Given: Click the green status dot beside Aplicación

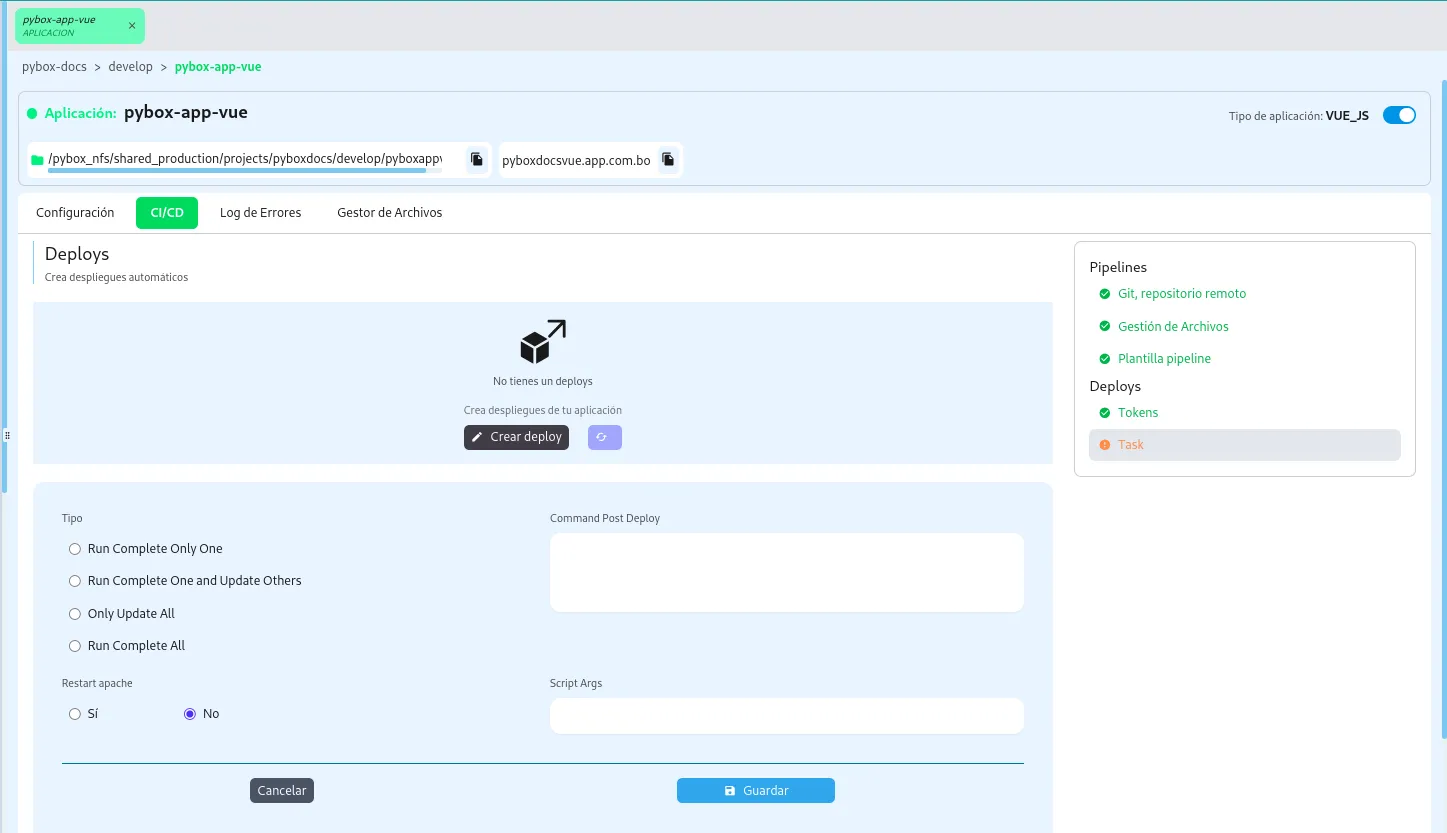Looking at the screenshot, I should click(32, 113).
